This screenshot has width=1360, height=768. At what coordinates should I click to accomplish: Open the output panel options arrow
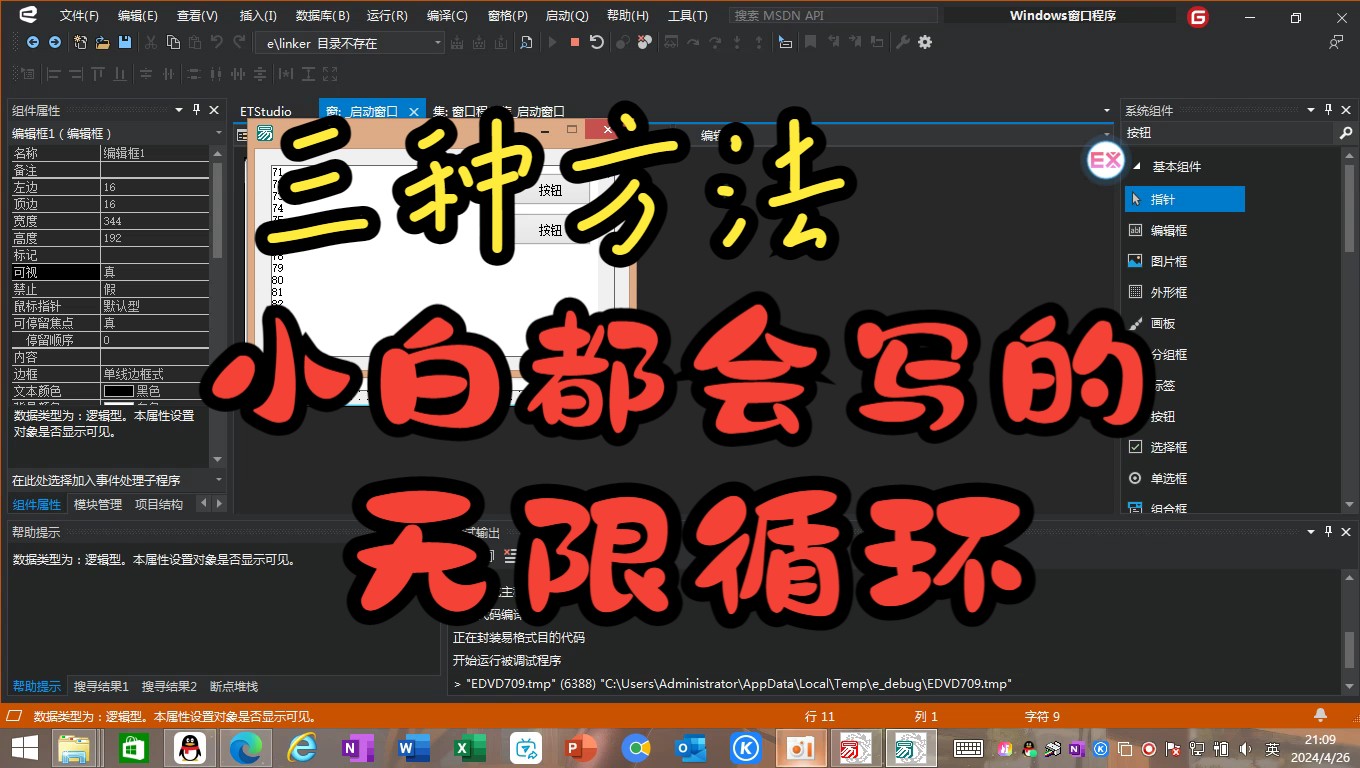click(x=1311, y=532)
